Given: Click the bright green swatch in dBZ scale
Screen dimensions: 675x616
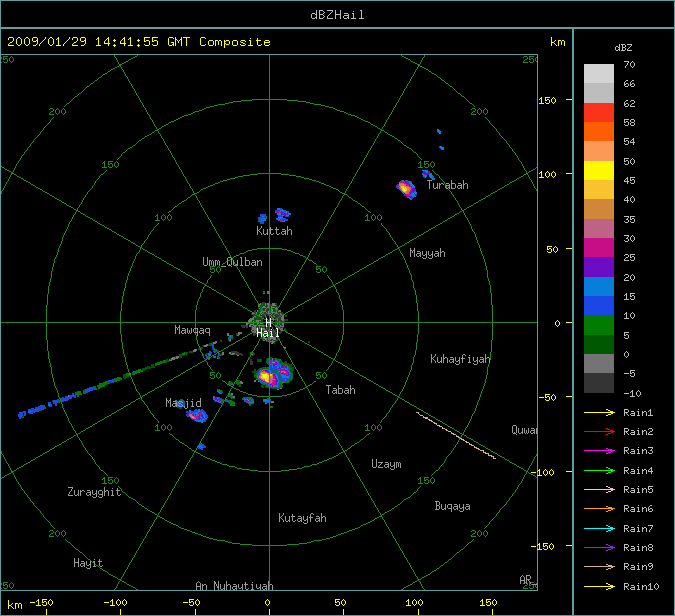Looking at the screenshot, I should [599, 325].
